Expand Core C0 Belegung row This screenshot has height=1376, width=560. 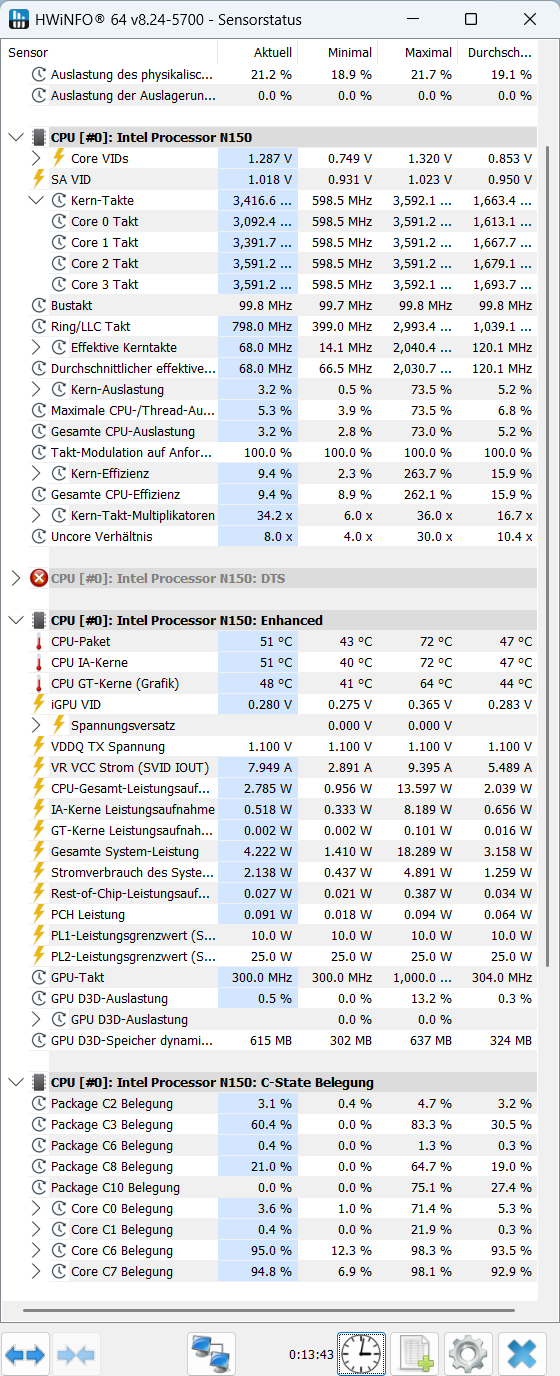pos(37,1208)
